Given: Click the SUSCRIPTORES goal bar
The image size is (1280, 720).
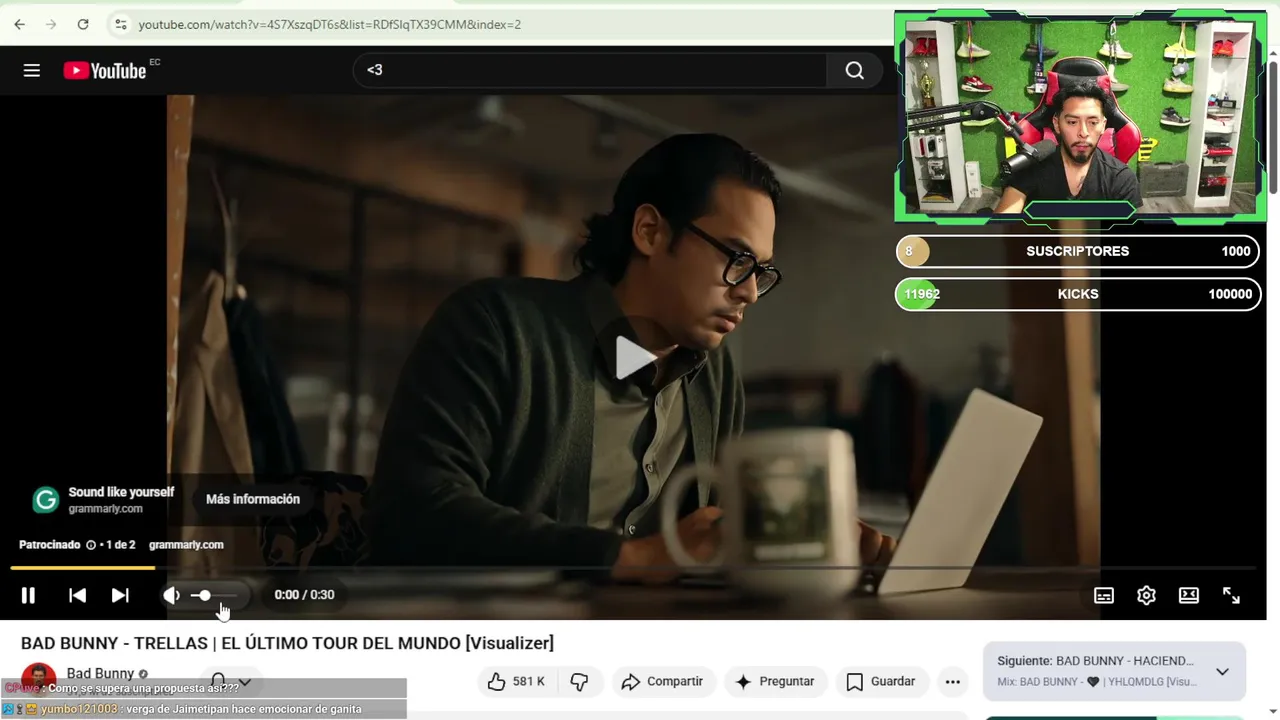Looking at the screenshot, I should point(1077,251).
